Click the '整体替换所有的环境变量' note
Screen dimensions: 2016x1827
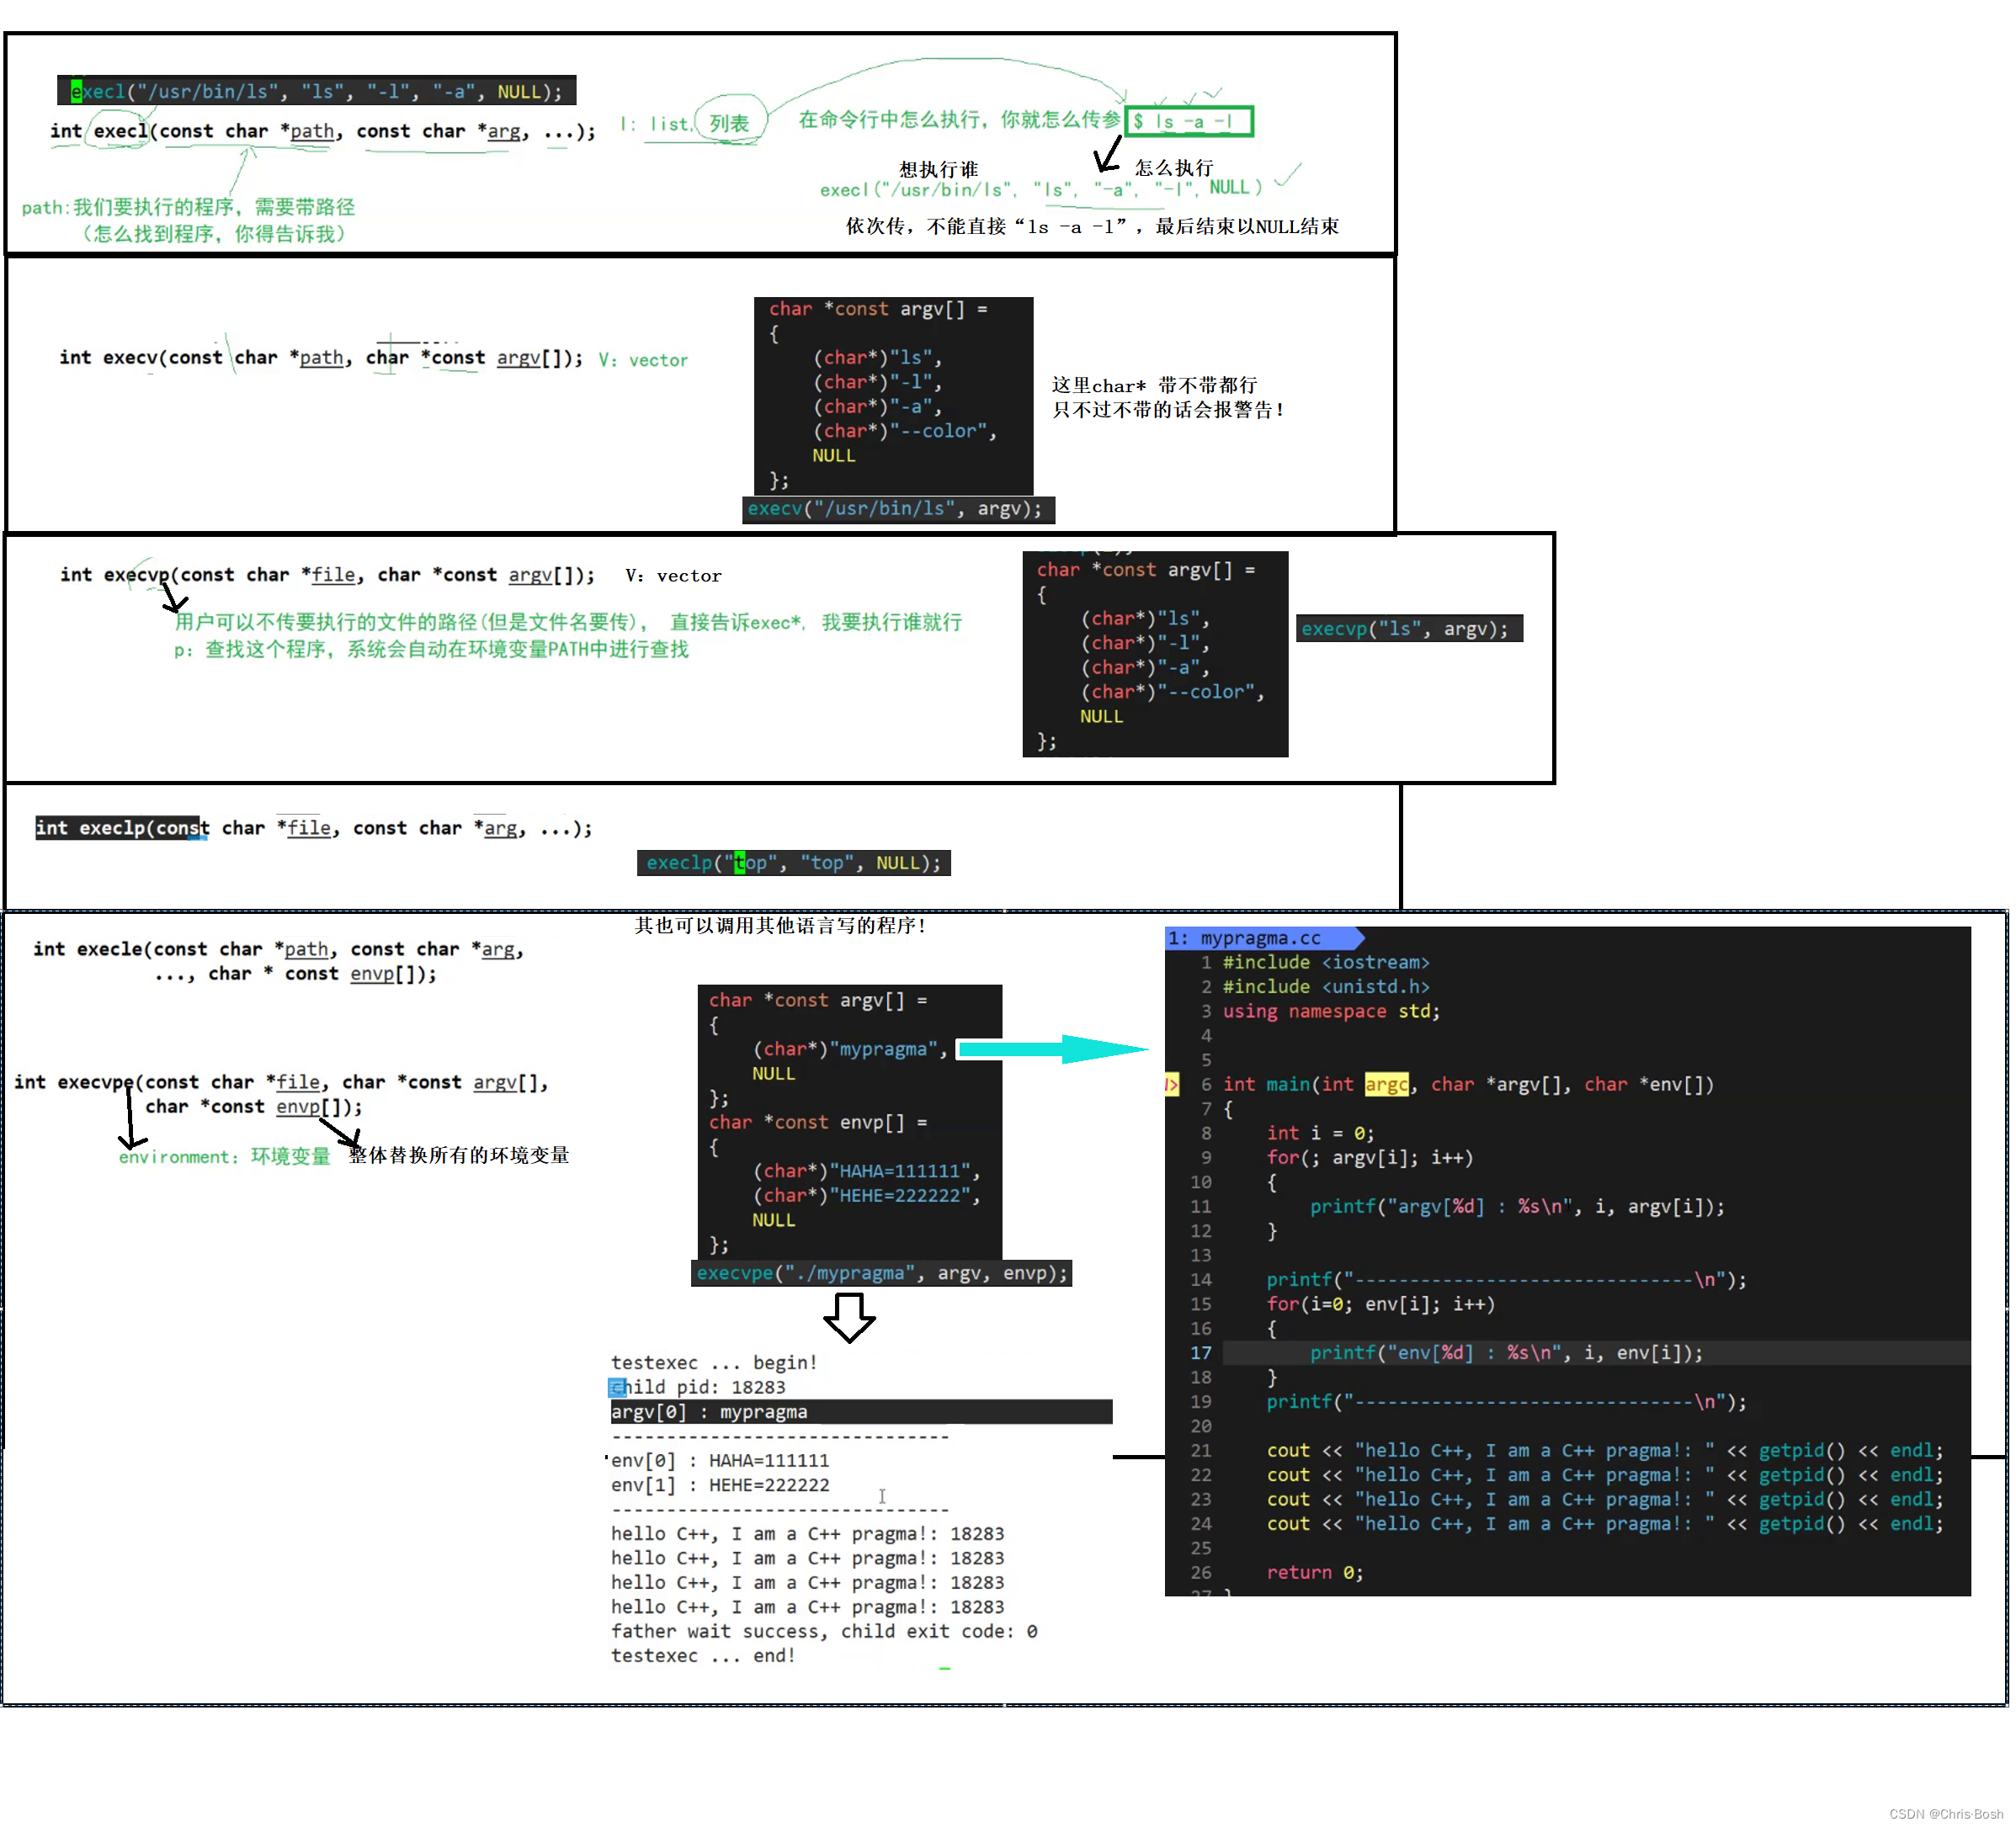click(x=459, y=1155)
